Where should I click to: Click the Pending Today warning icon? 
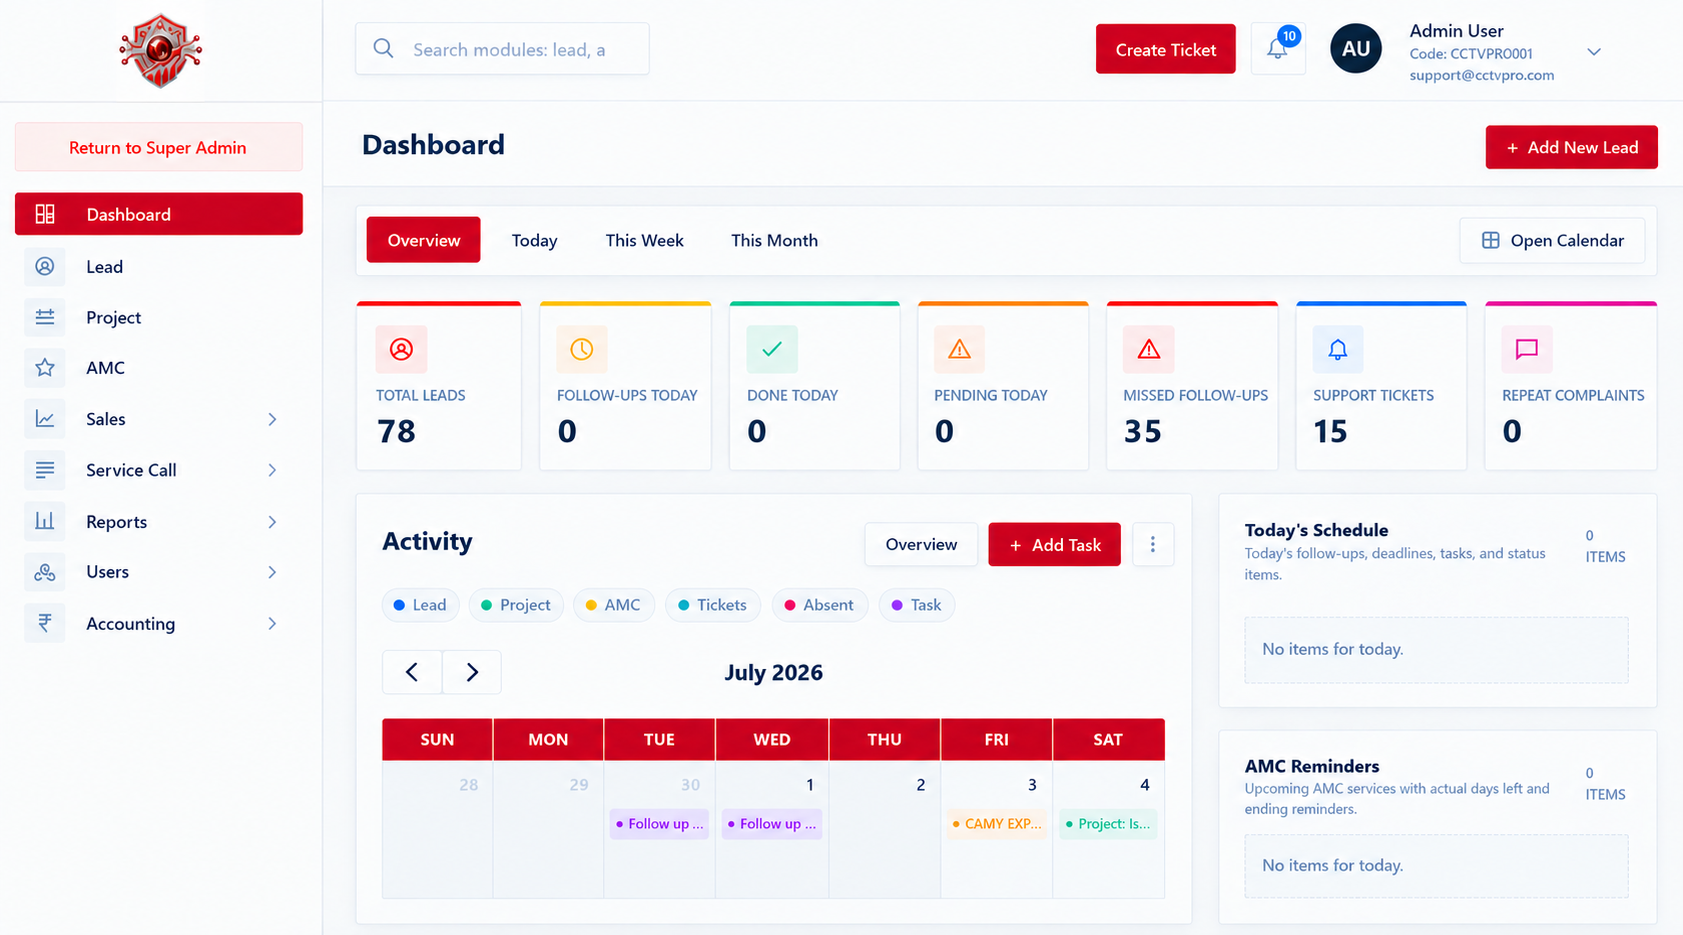[x=960, y=349]
